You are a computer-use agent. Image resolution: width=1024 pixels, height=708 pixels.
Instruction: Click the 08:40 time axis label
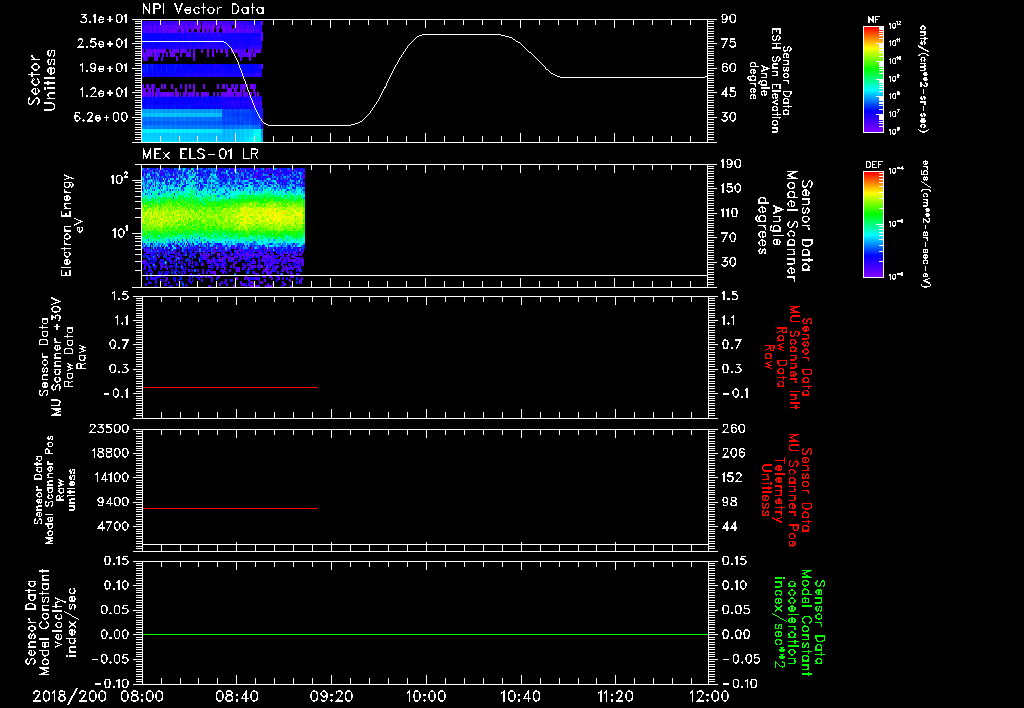click(236, 696)
